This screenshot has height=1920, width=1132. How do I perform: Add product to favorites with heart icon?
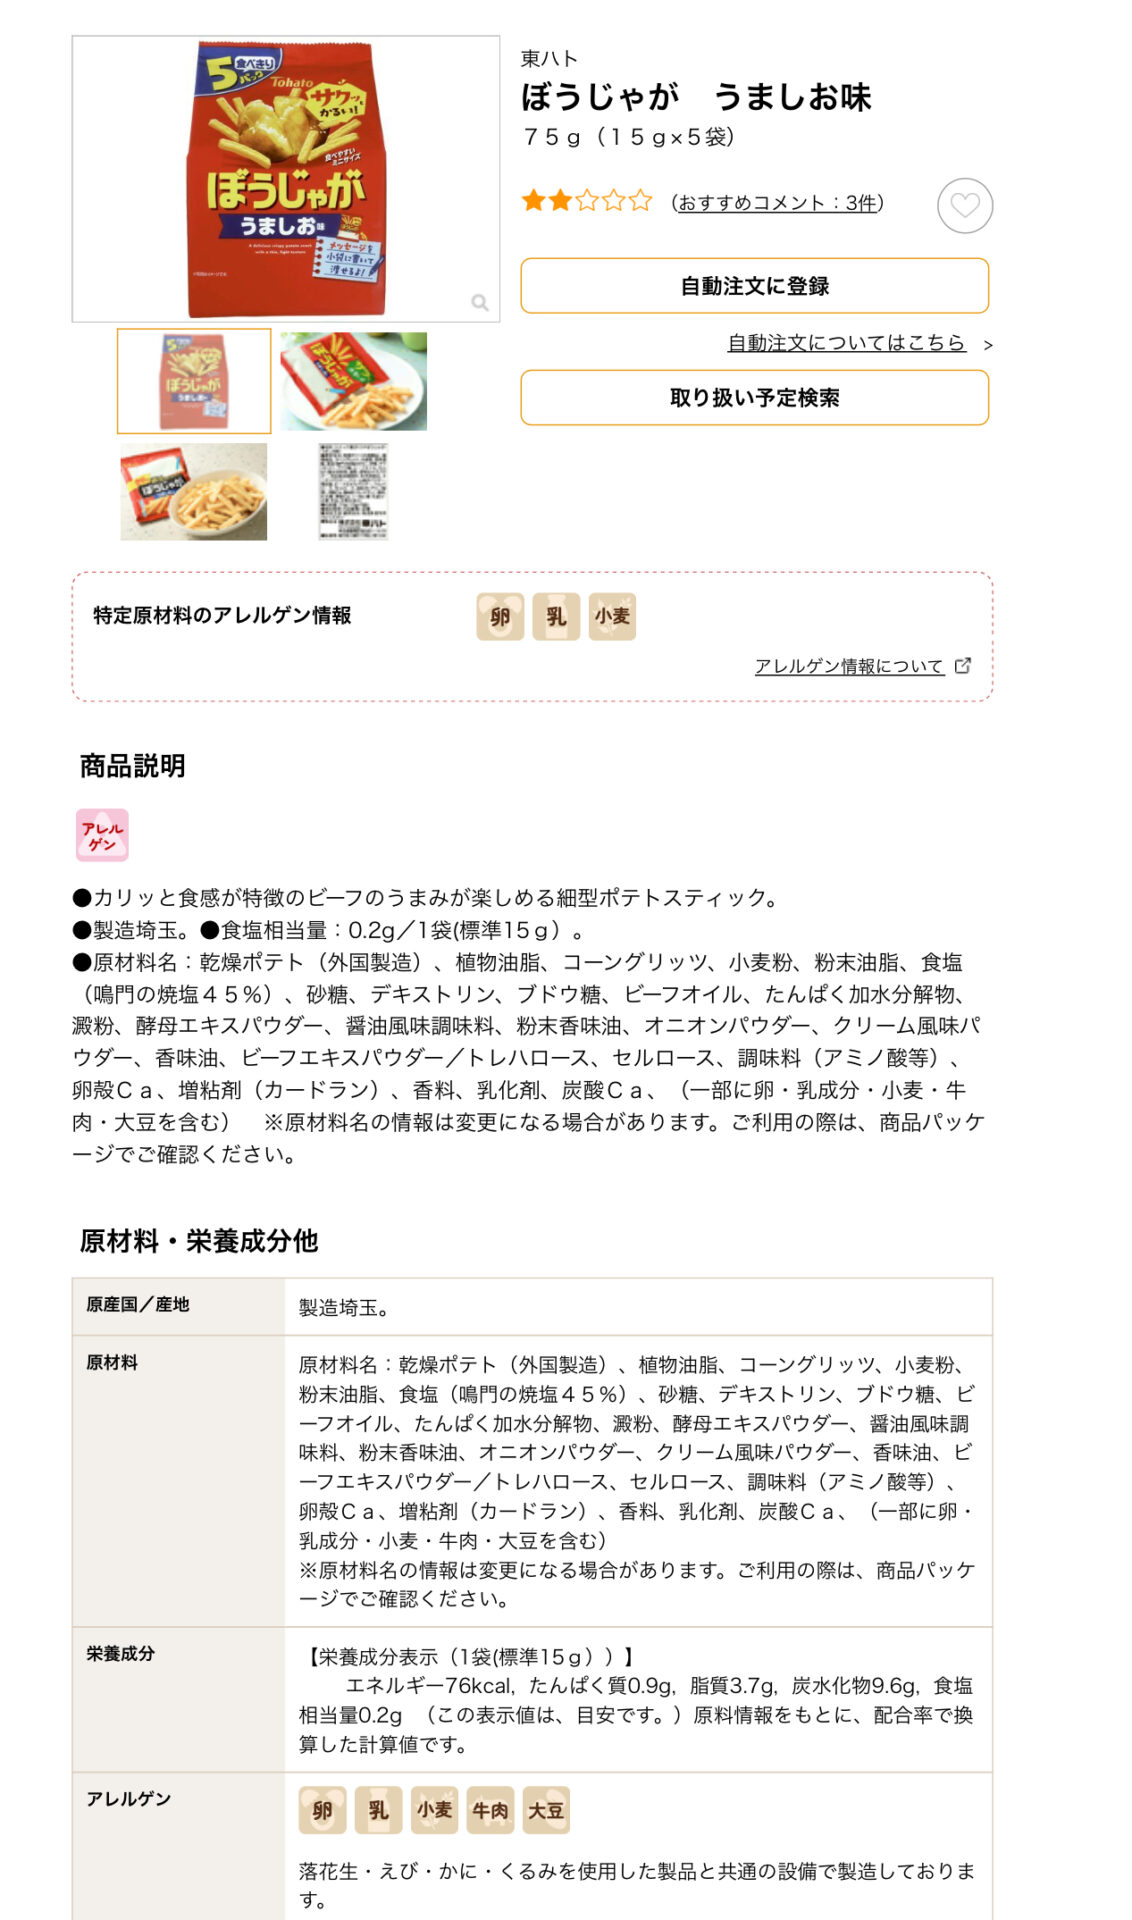coord(964,206)
